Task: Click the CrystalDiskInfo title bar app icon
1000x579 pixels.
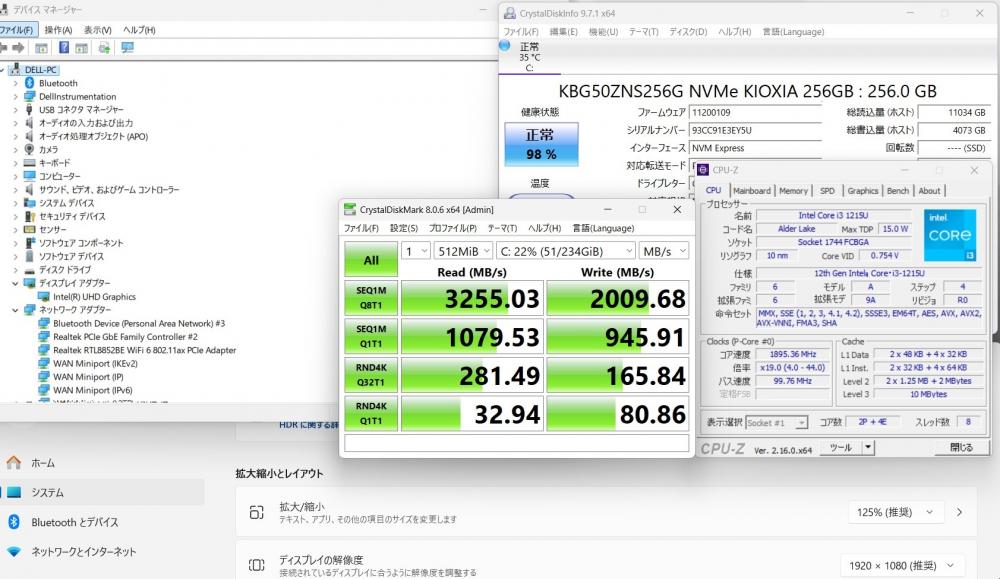Action: (x=510, y=13)
